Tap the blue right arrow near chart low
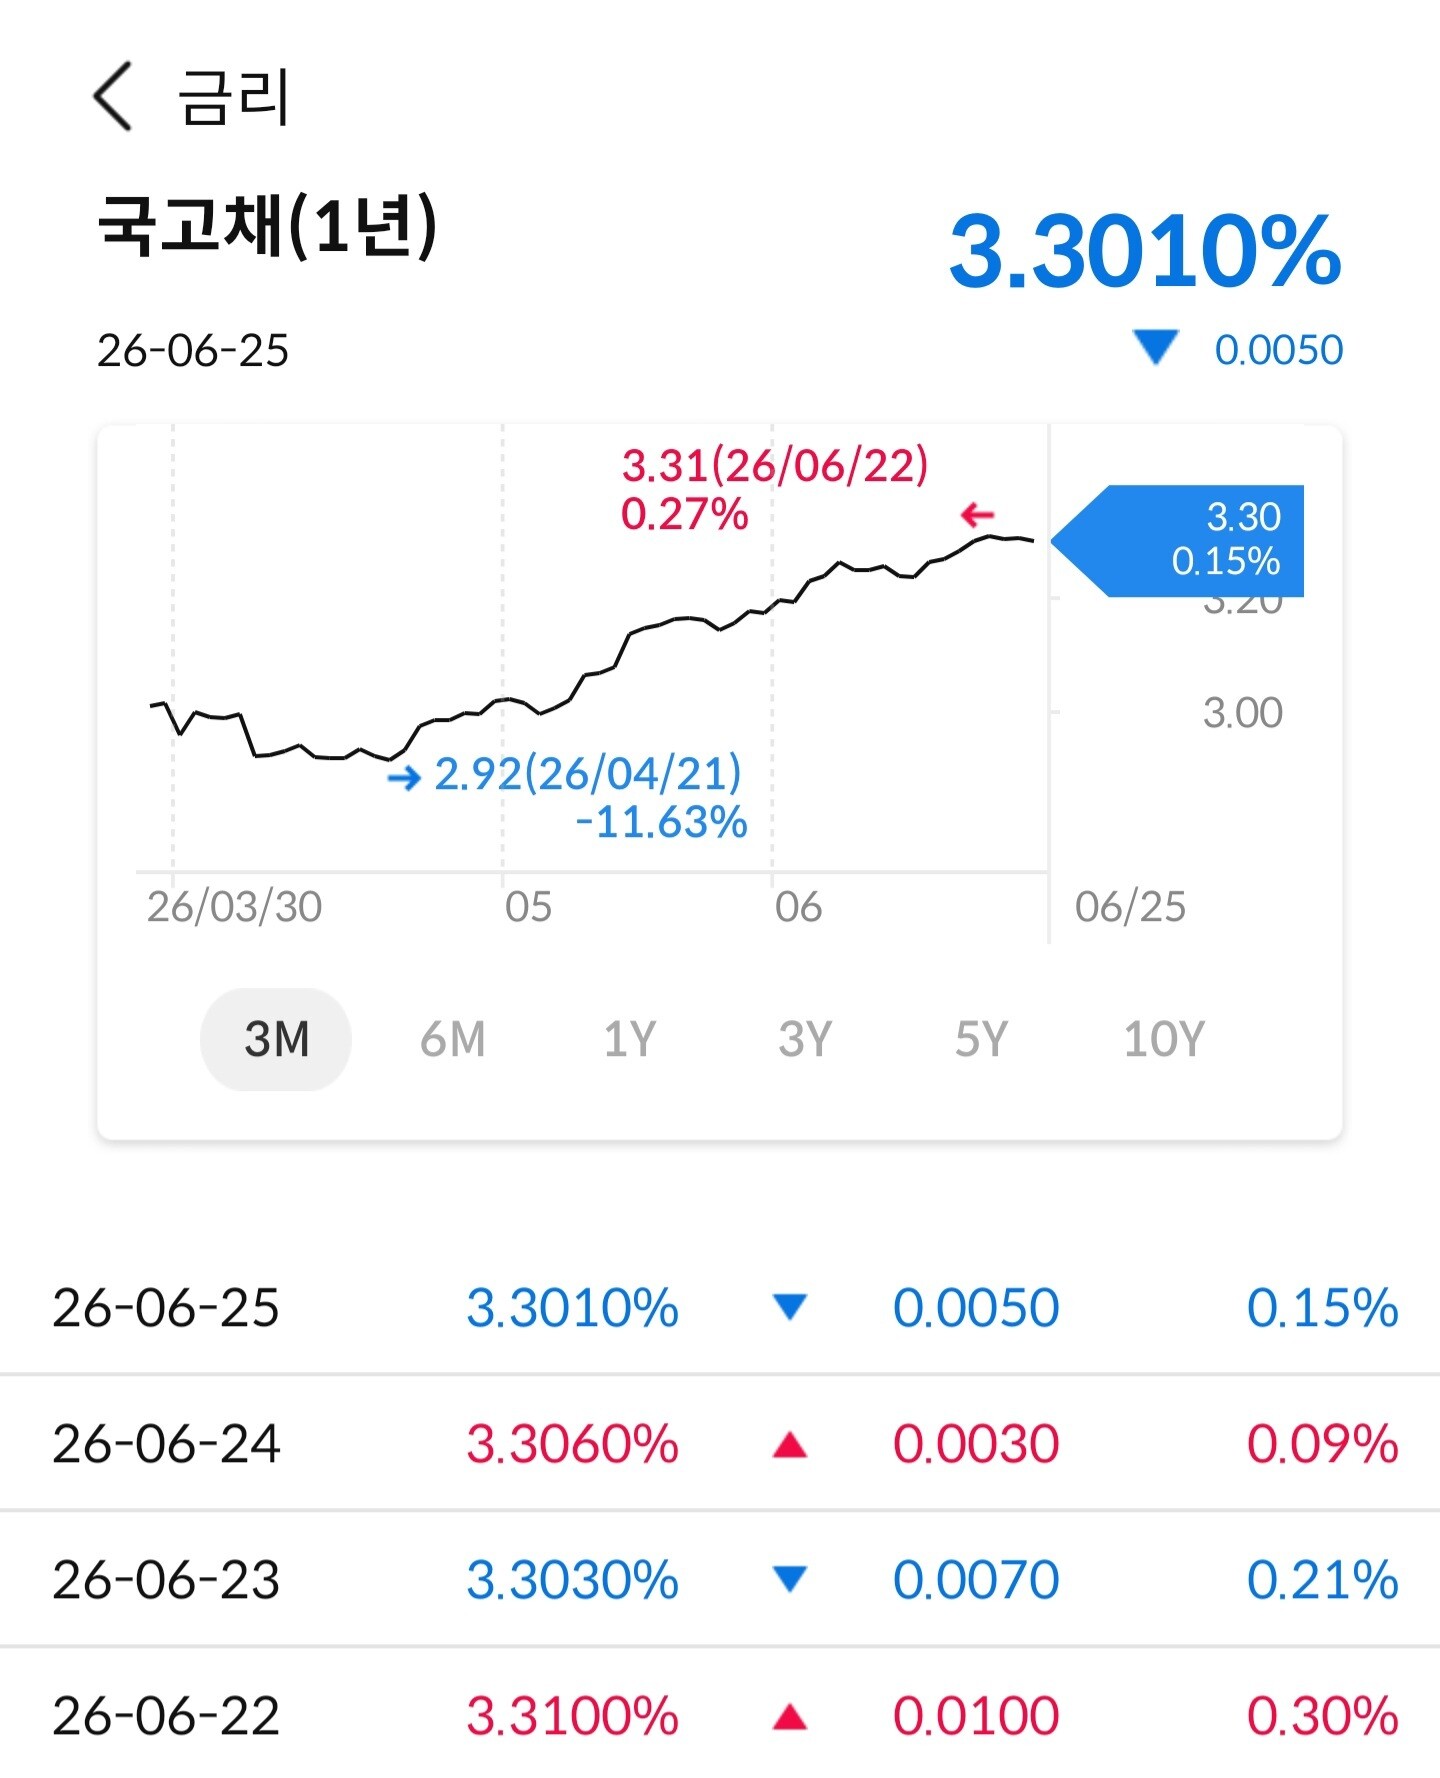 coord(405,778)
